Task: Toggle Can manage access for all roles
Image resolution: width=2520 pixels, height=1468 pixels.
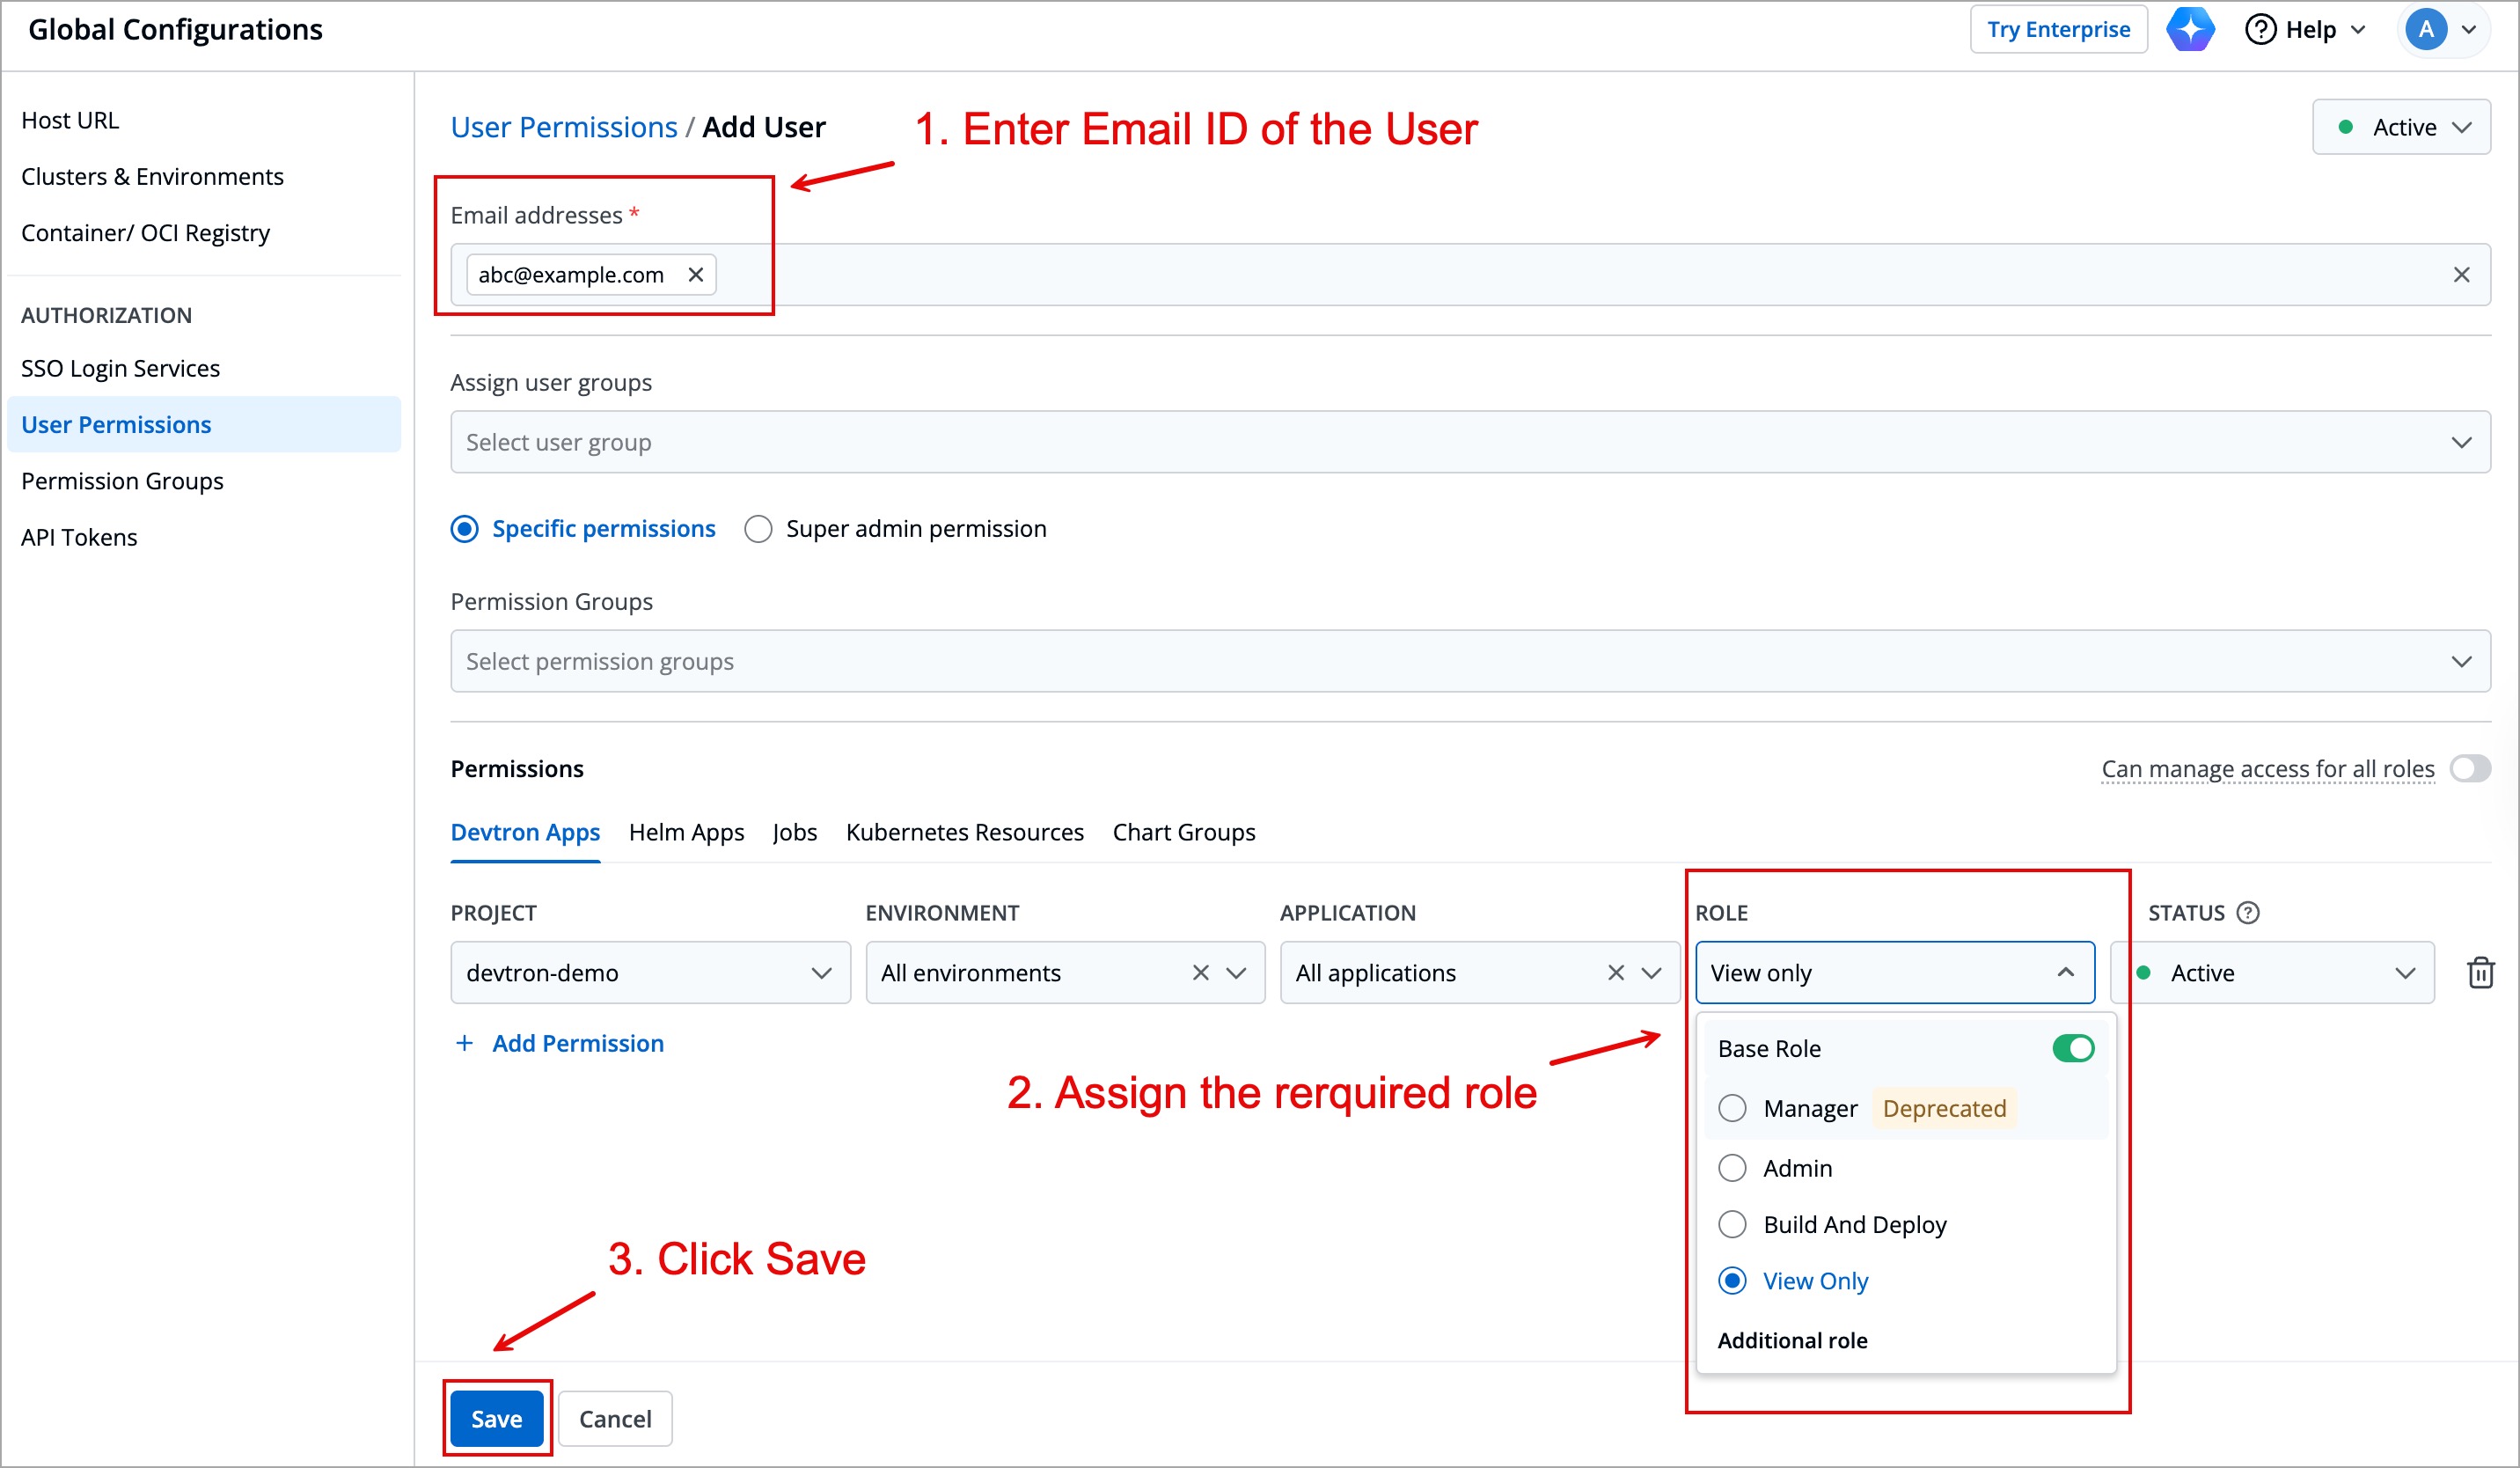Action: (x=2469, y=768)
